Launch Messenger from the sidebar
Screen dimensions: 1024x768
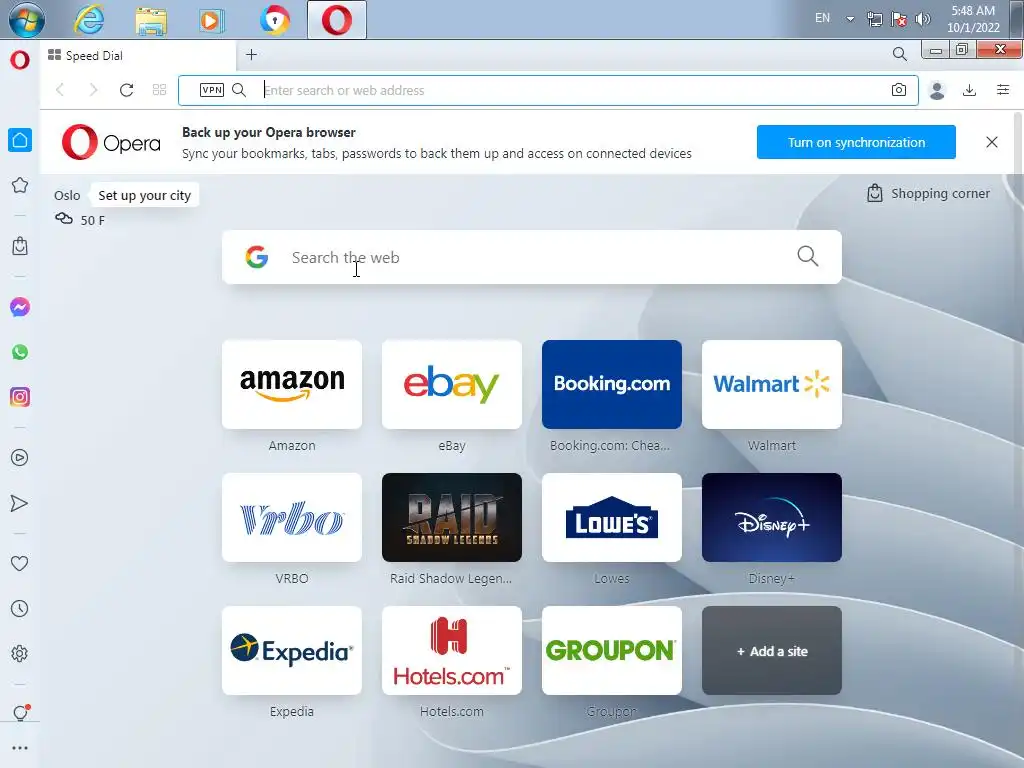(20, 307)
